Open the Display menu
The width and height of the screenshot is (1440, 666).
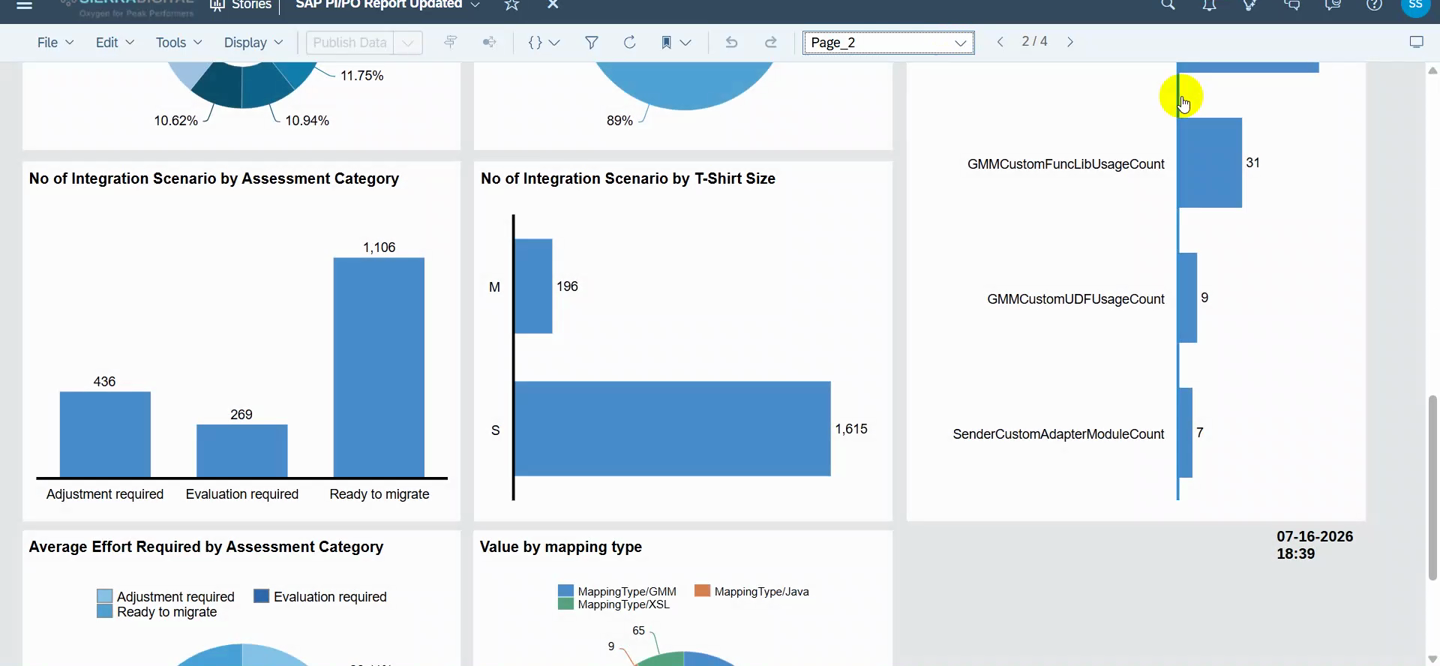253,42
